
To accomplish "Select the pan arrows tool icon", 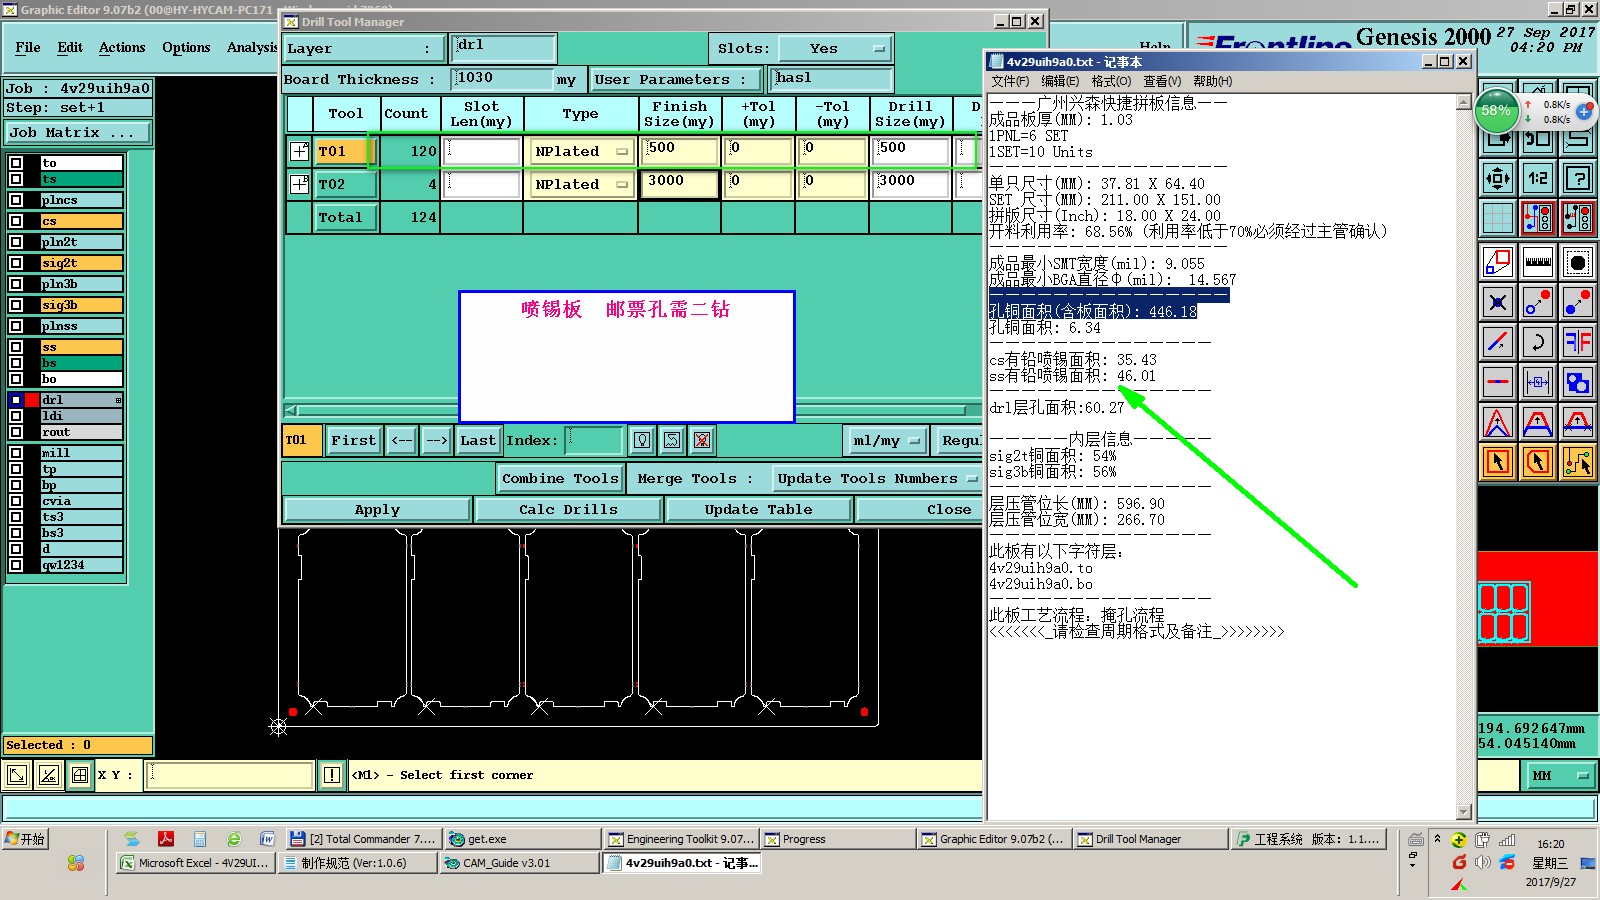I will [1498, 179].
